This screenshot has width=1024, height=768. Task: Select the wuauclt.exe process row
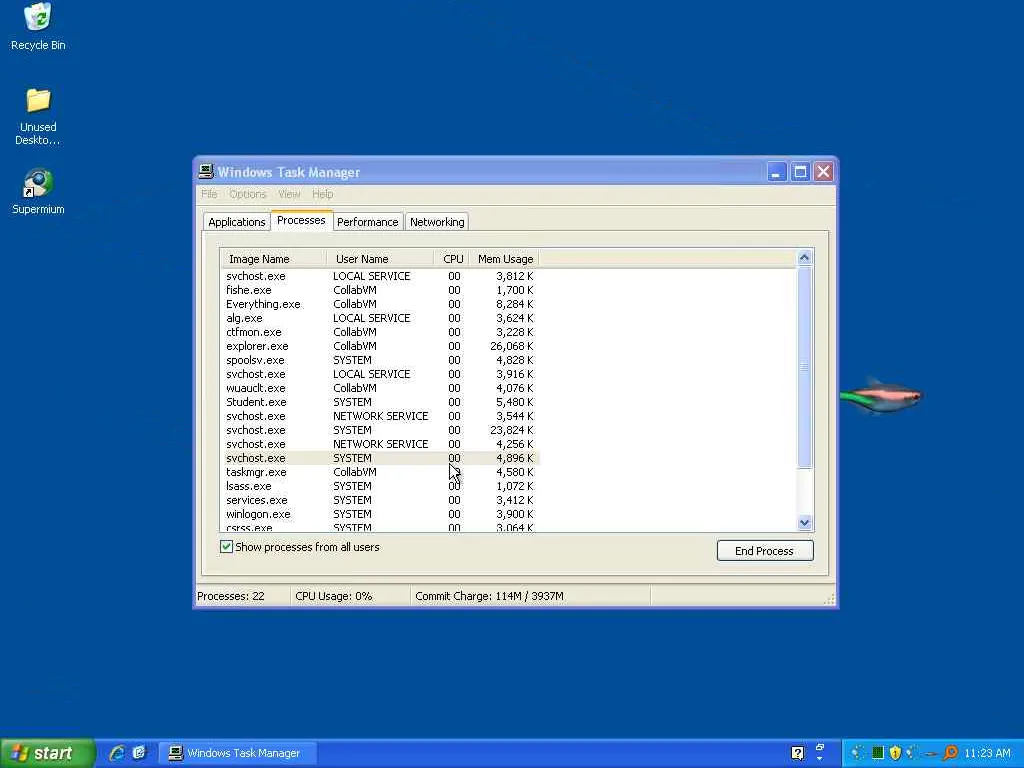click(x=380, y=388)
